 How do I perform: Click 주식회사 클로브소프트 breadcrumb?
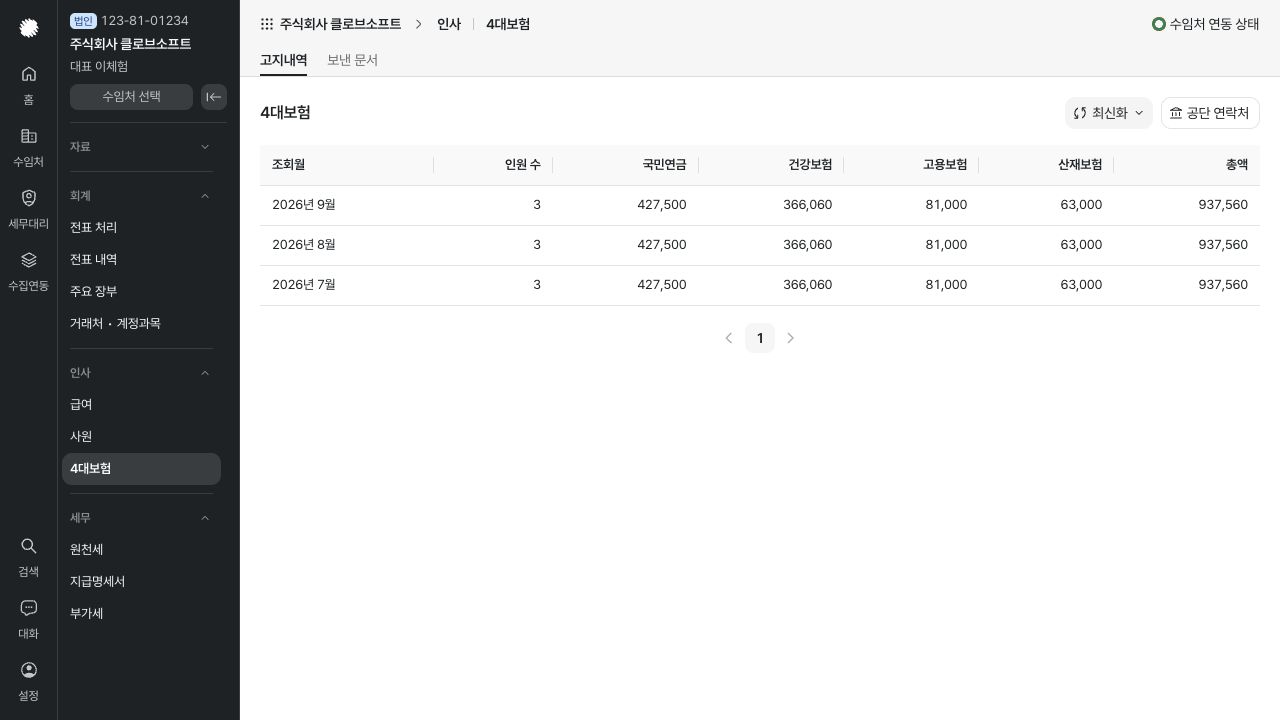[x=340, y=24]
